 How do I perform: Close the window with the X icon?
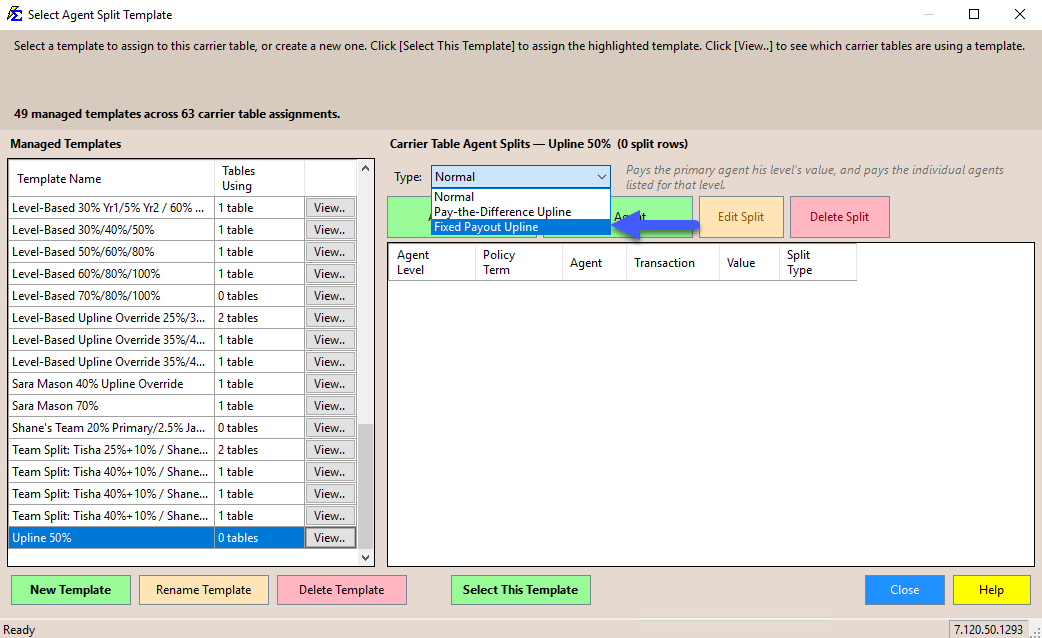pyautogui.click(x=1019, y=14)
